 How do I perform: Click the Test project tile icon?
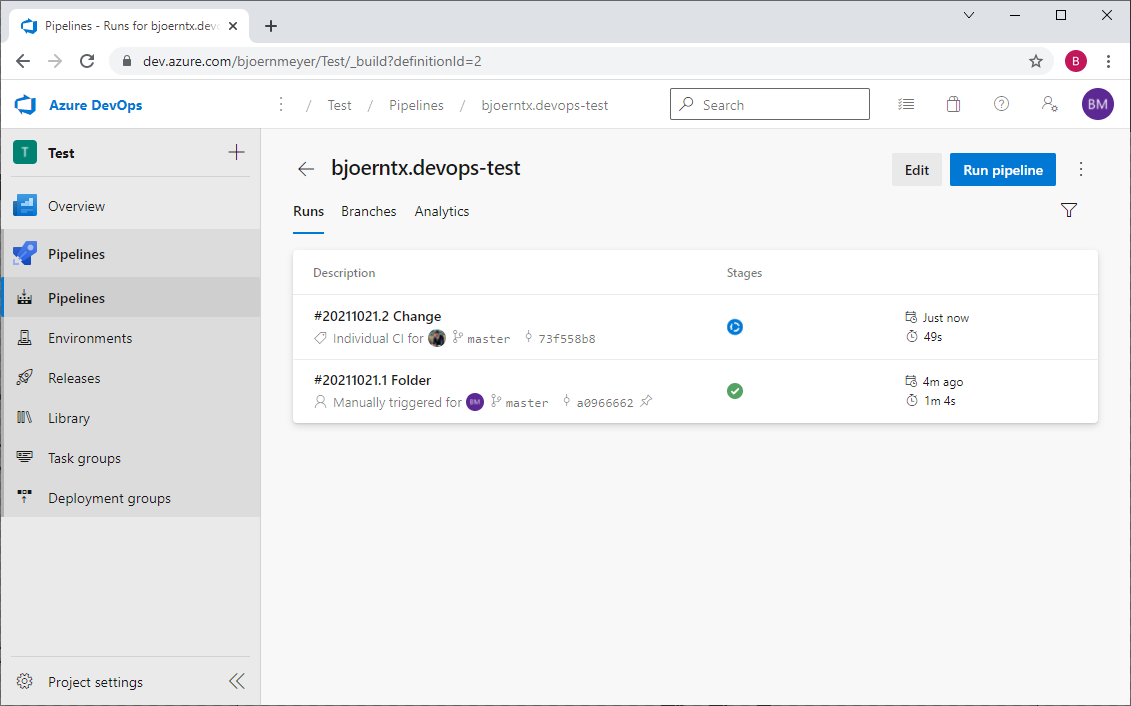tap(25, 152)
